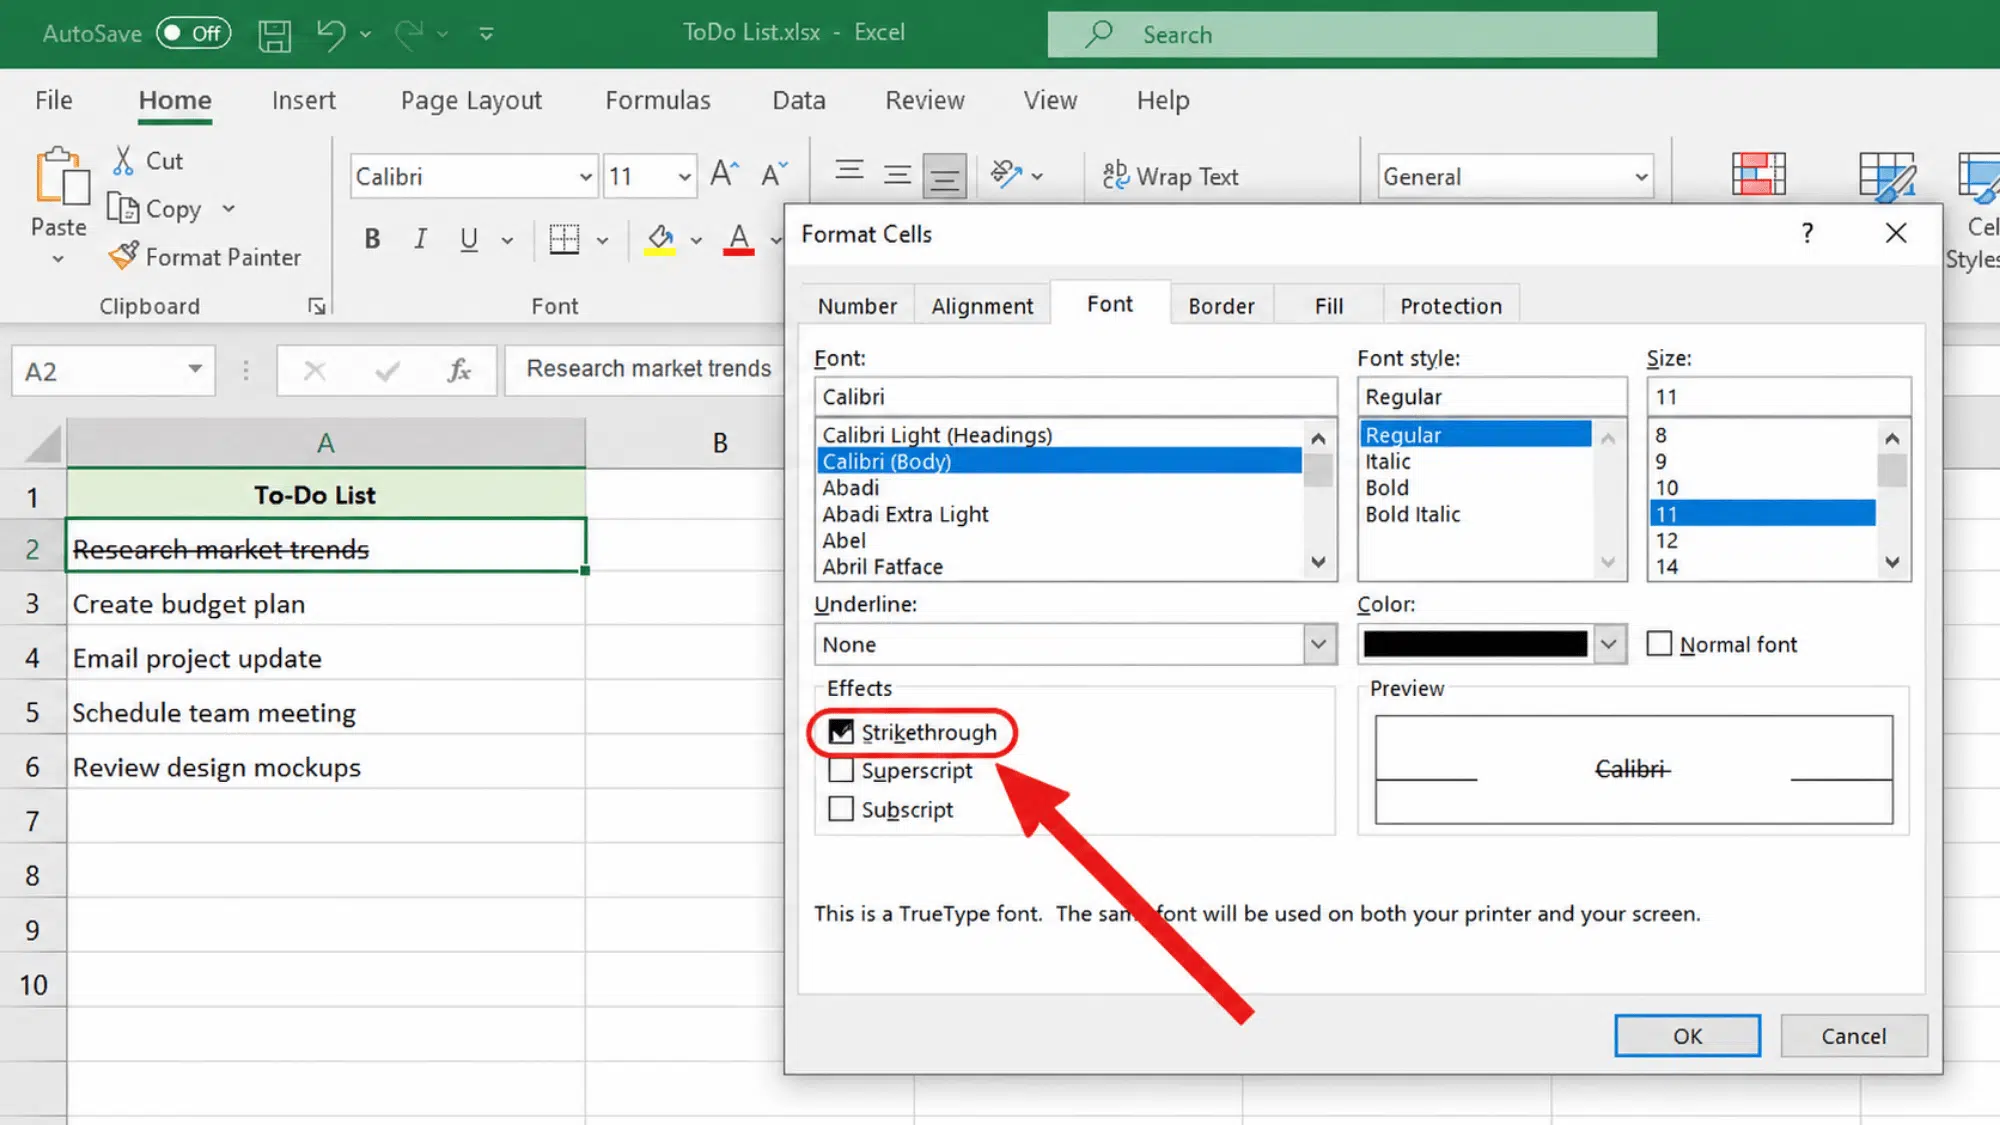Click the red Font Color icon

click(x=738, y=239)
